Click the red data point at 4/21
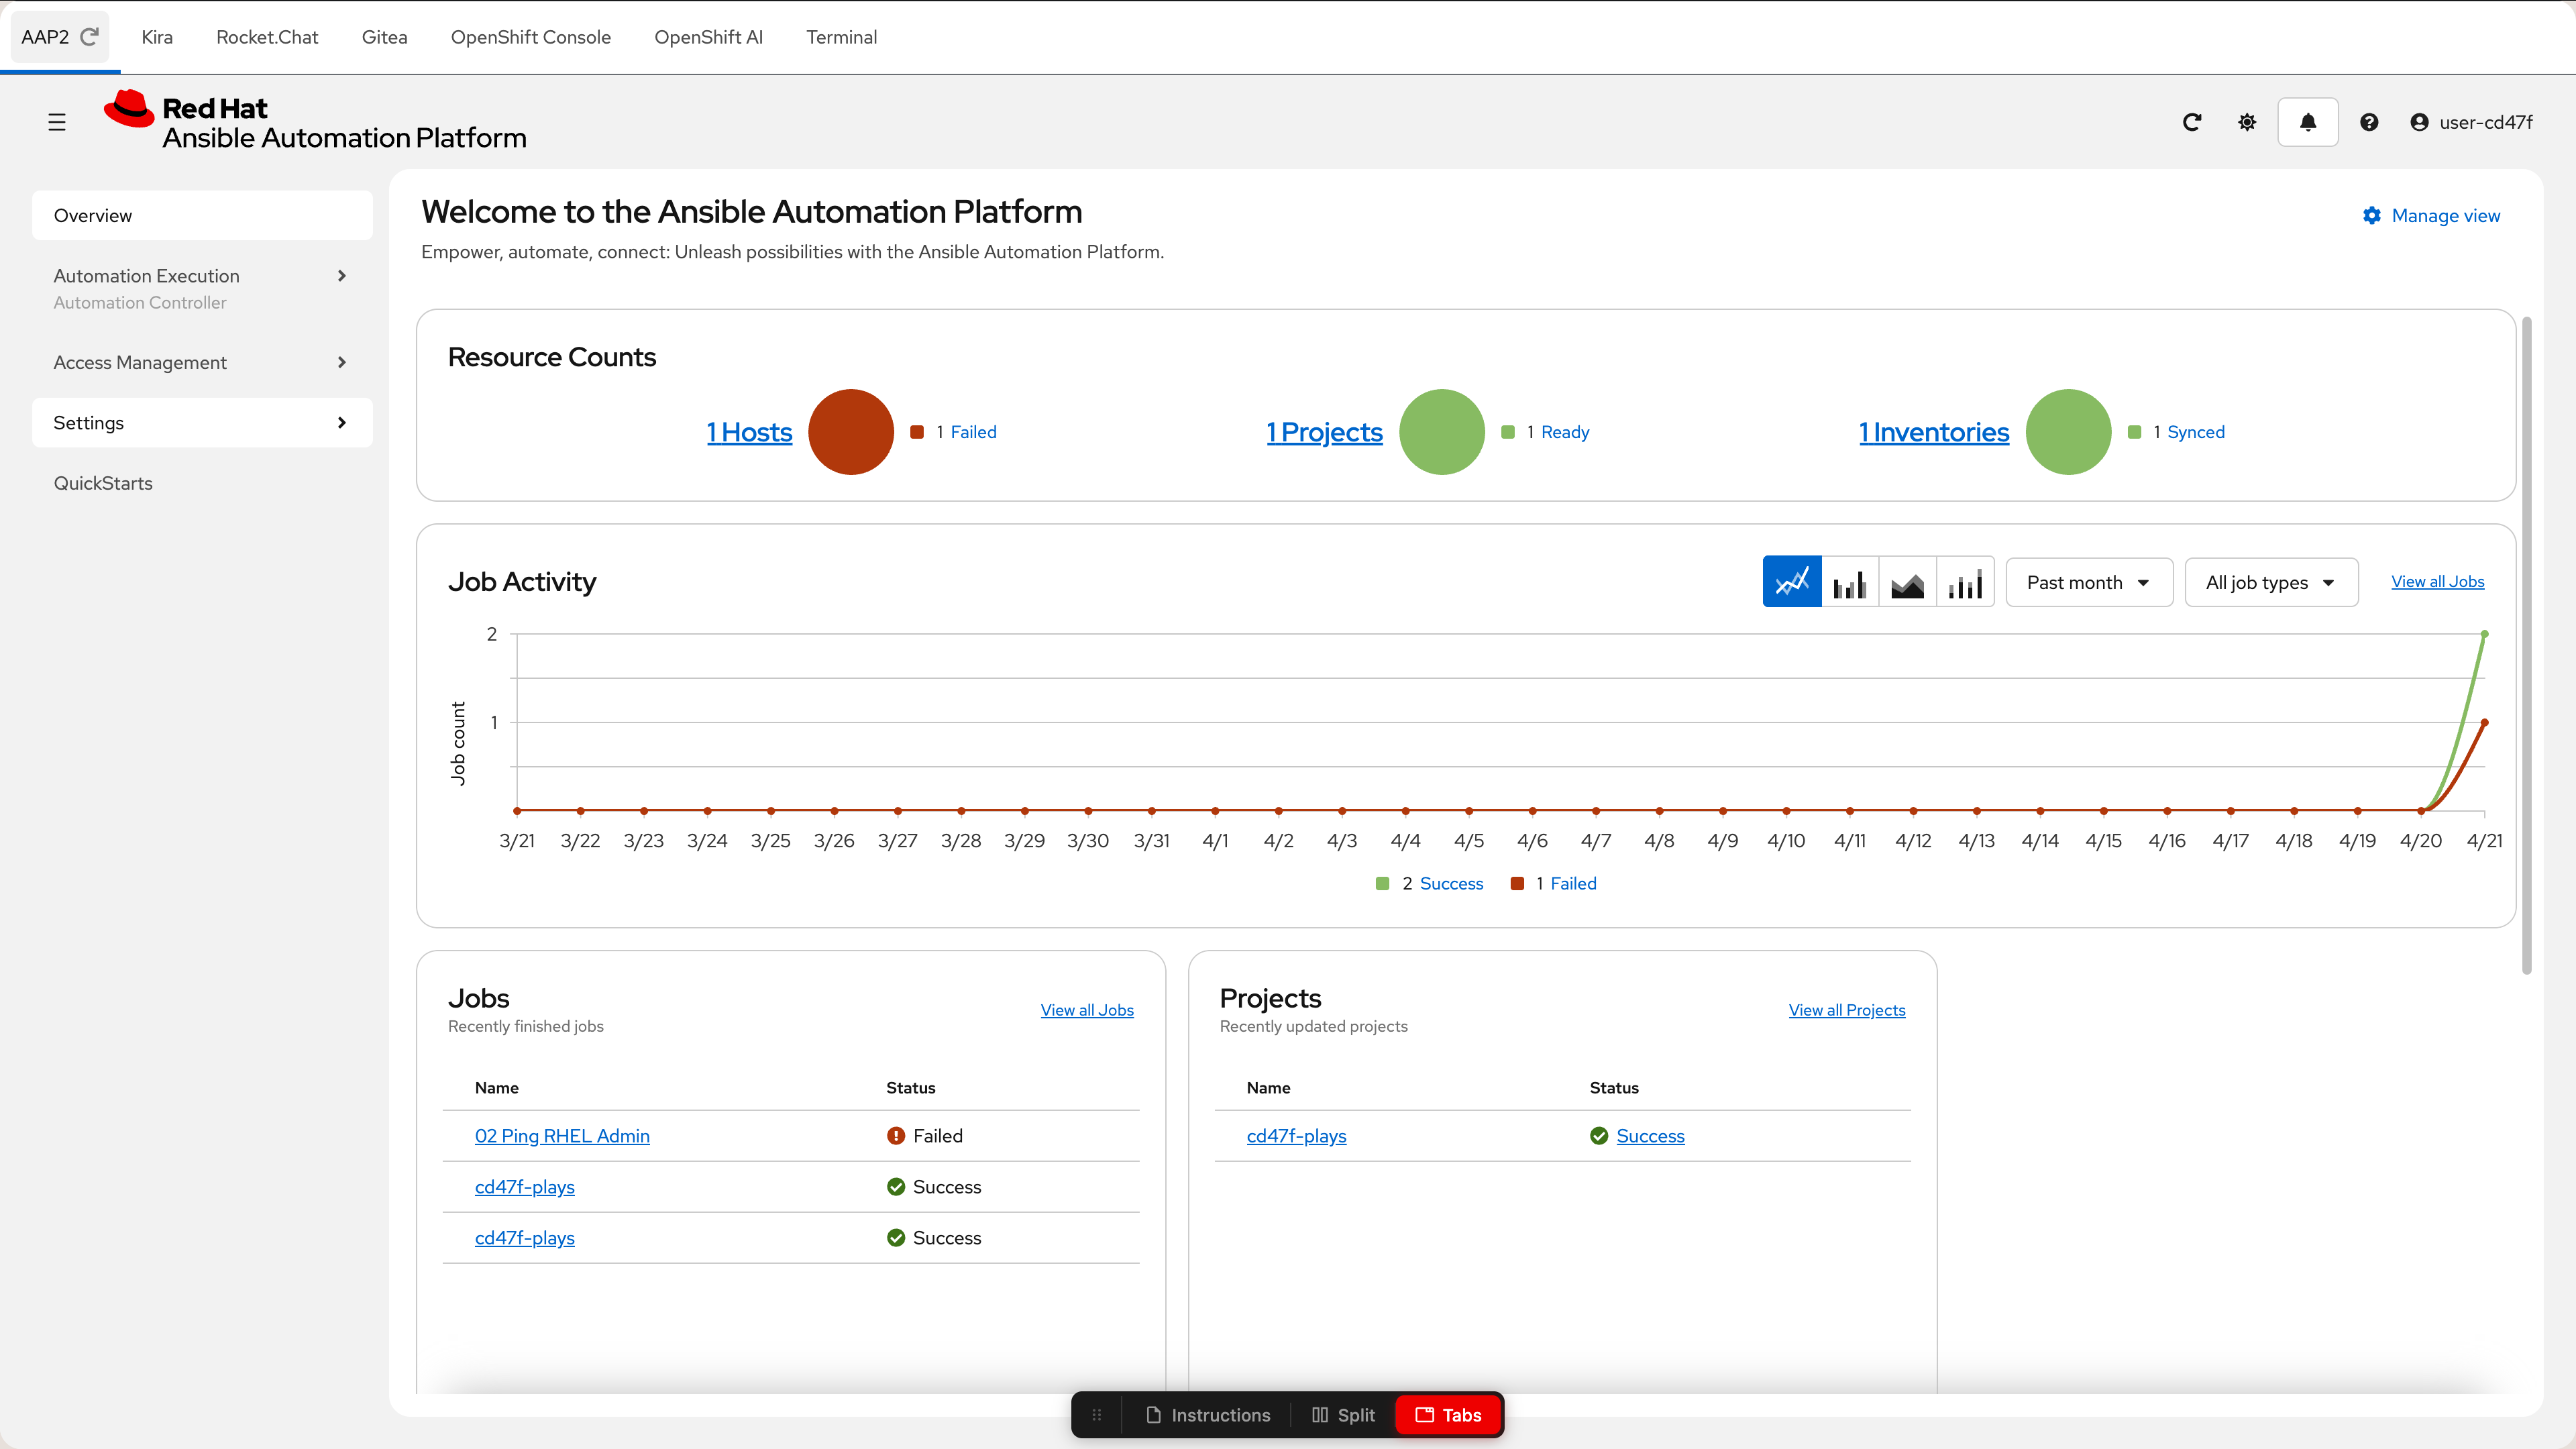This screenshot has width=2576, height=1449. point(2484,722)
